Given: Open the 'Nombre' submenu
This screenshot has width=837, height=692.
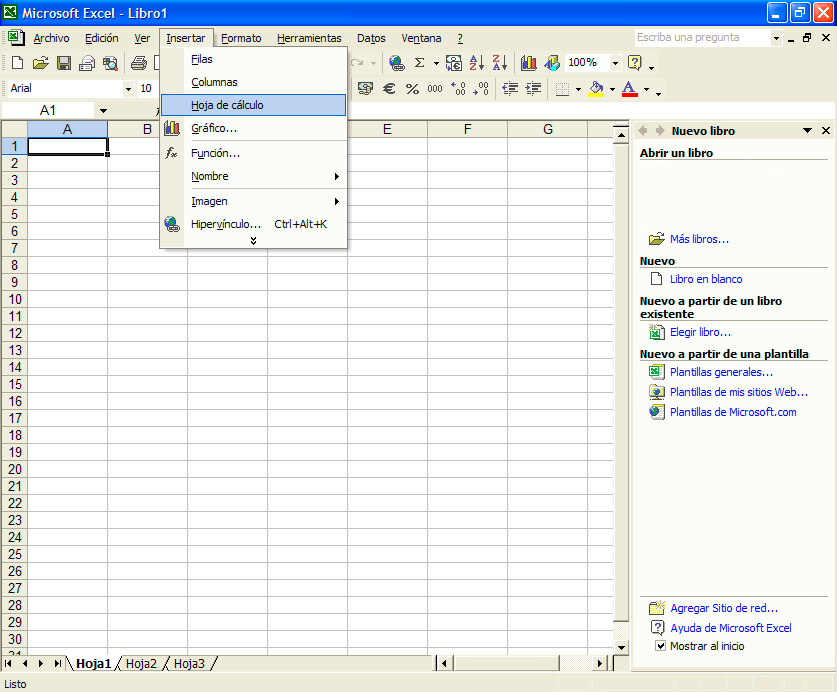Looking at the screenshot, I should [x=254, y=176].
